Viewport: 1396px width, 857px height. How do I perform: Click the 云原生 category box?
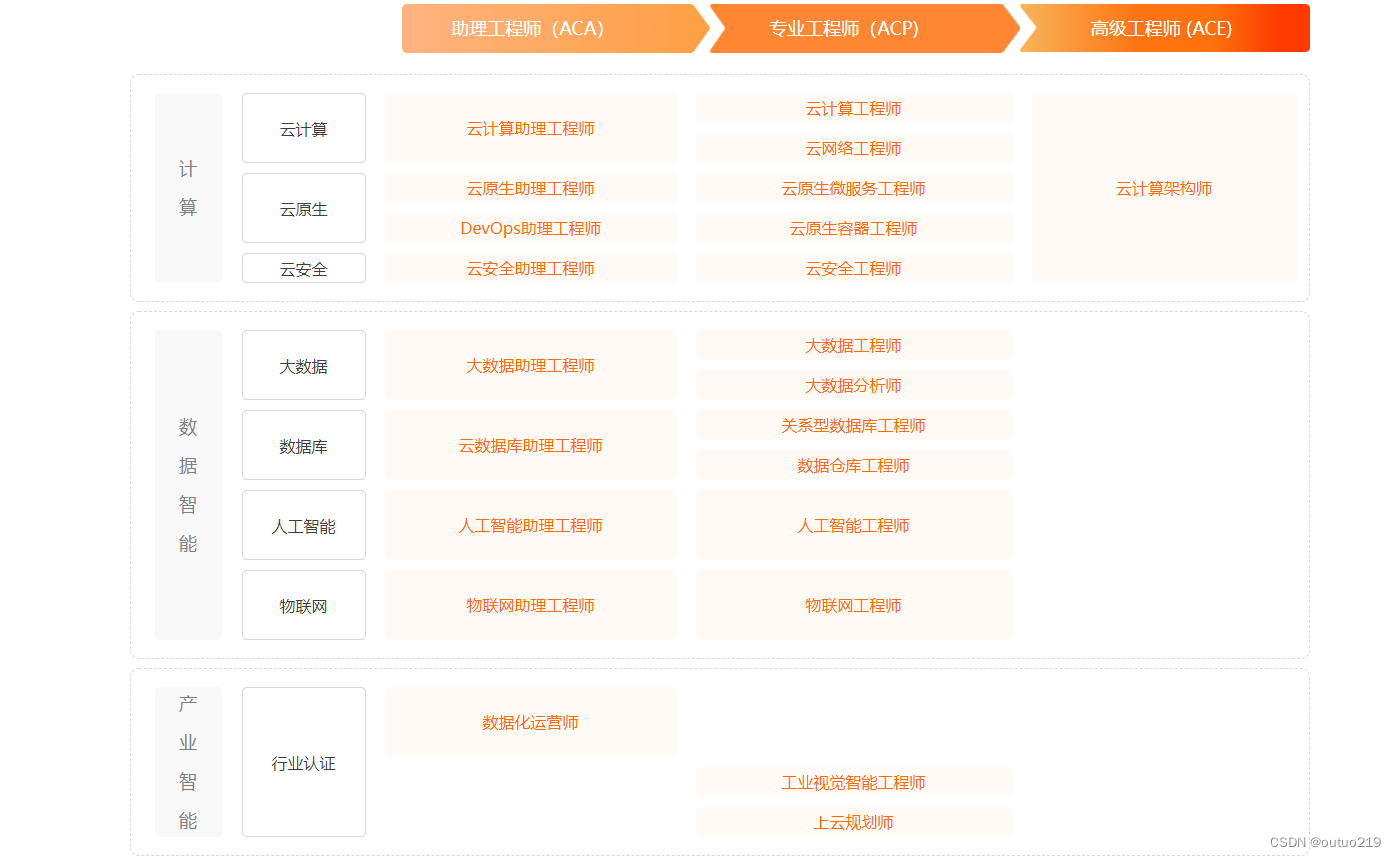pyautogui.click(x=304, y=208)
